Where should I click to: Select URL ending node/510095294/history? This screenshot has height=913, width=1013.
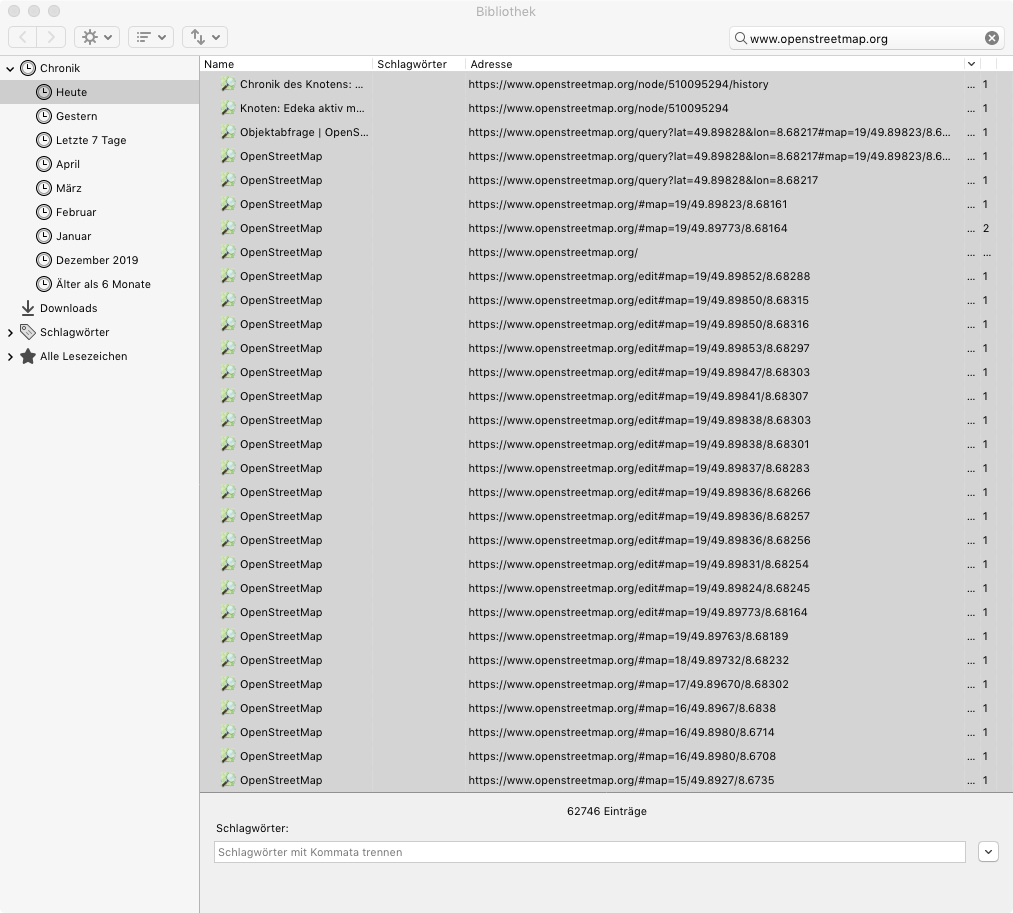pyautogui.click(x=618, y=84)
